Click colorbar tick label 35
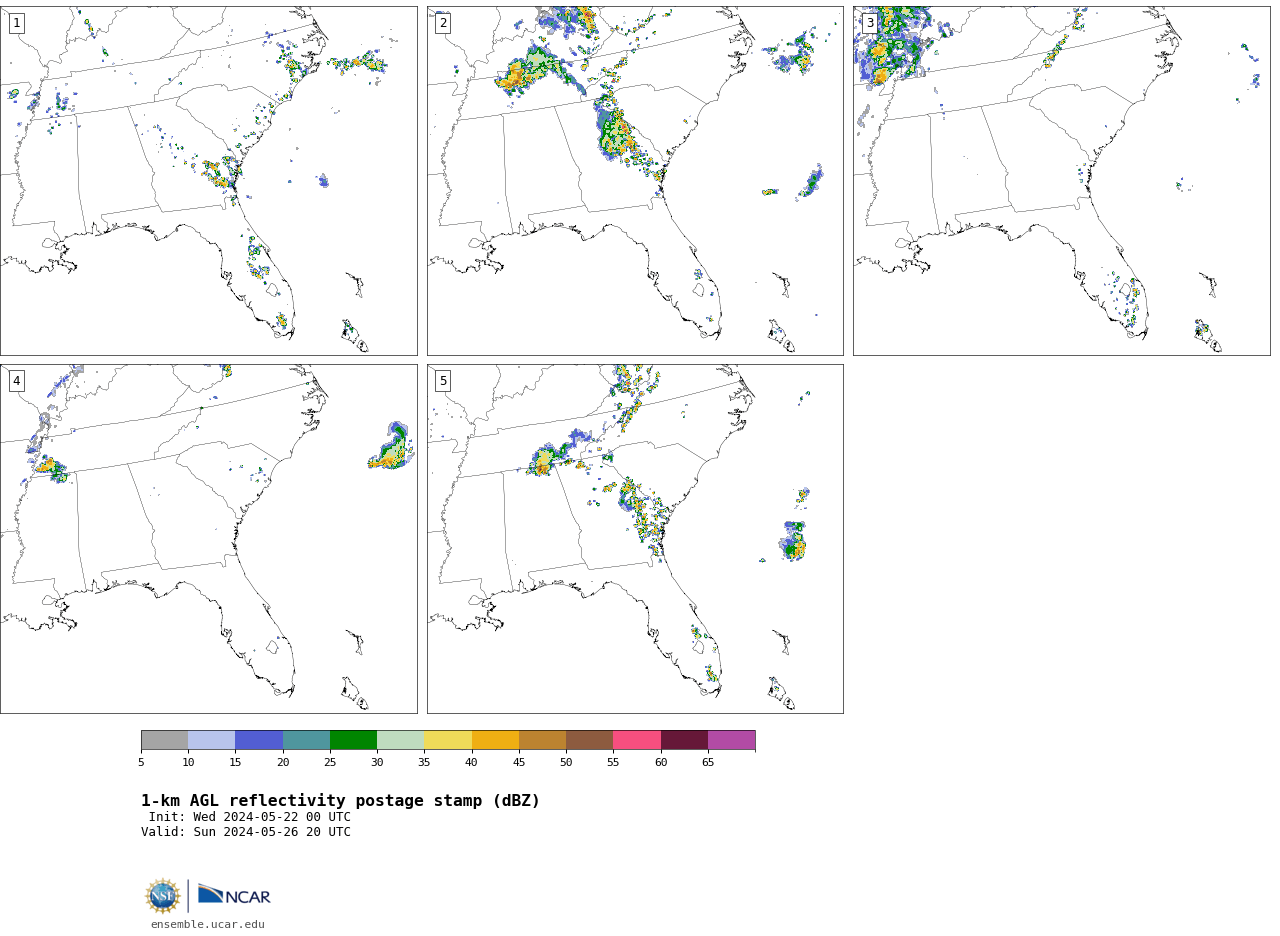This screenshot has width=1280, height=936. (424, 763)
